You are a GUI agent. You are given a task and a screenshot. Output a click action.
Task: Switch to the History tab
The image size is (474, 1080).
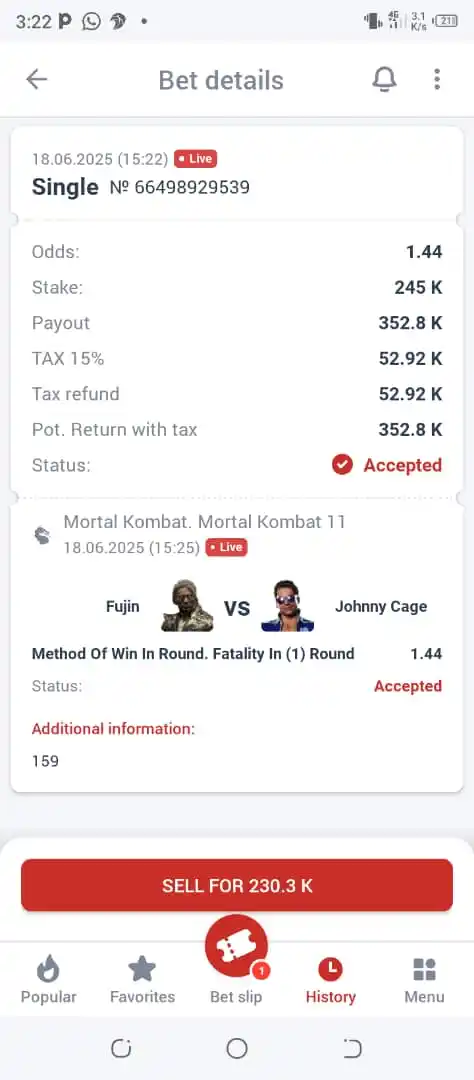(x=331, y=979)
